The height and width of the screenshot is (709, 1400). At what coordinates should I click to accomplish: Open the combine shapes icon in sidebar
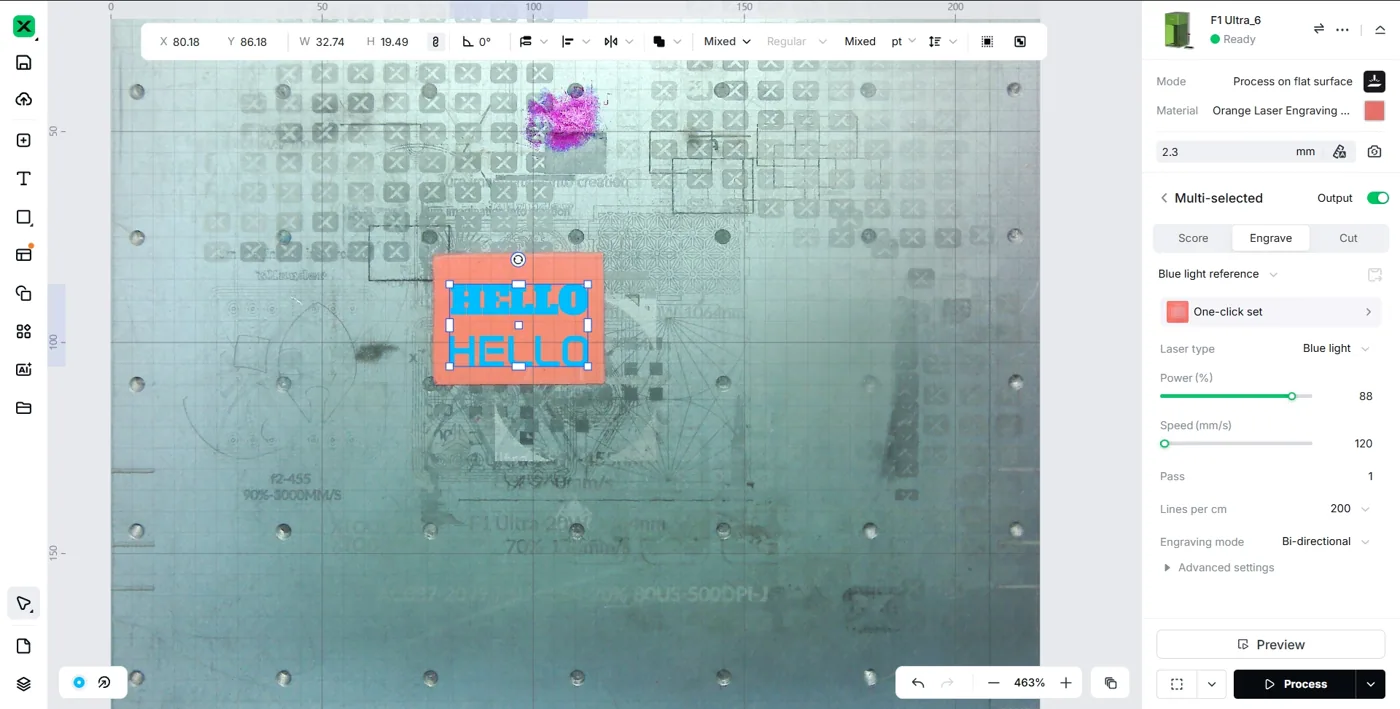pos(24,293)
